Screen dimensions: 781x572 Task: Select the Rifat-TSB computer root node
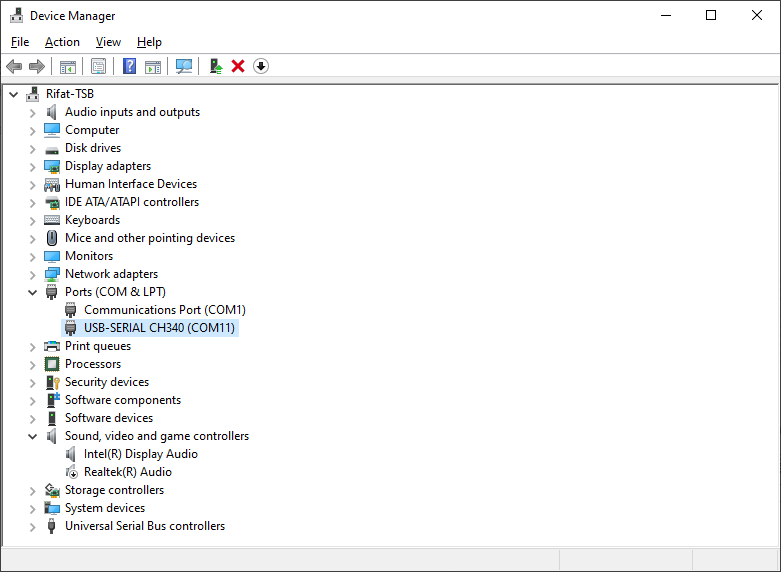tap(69, 94)
